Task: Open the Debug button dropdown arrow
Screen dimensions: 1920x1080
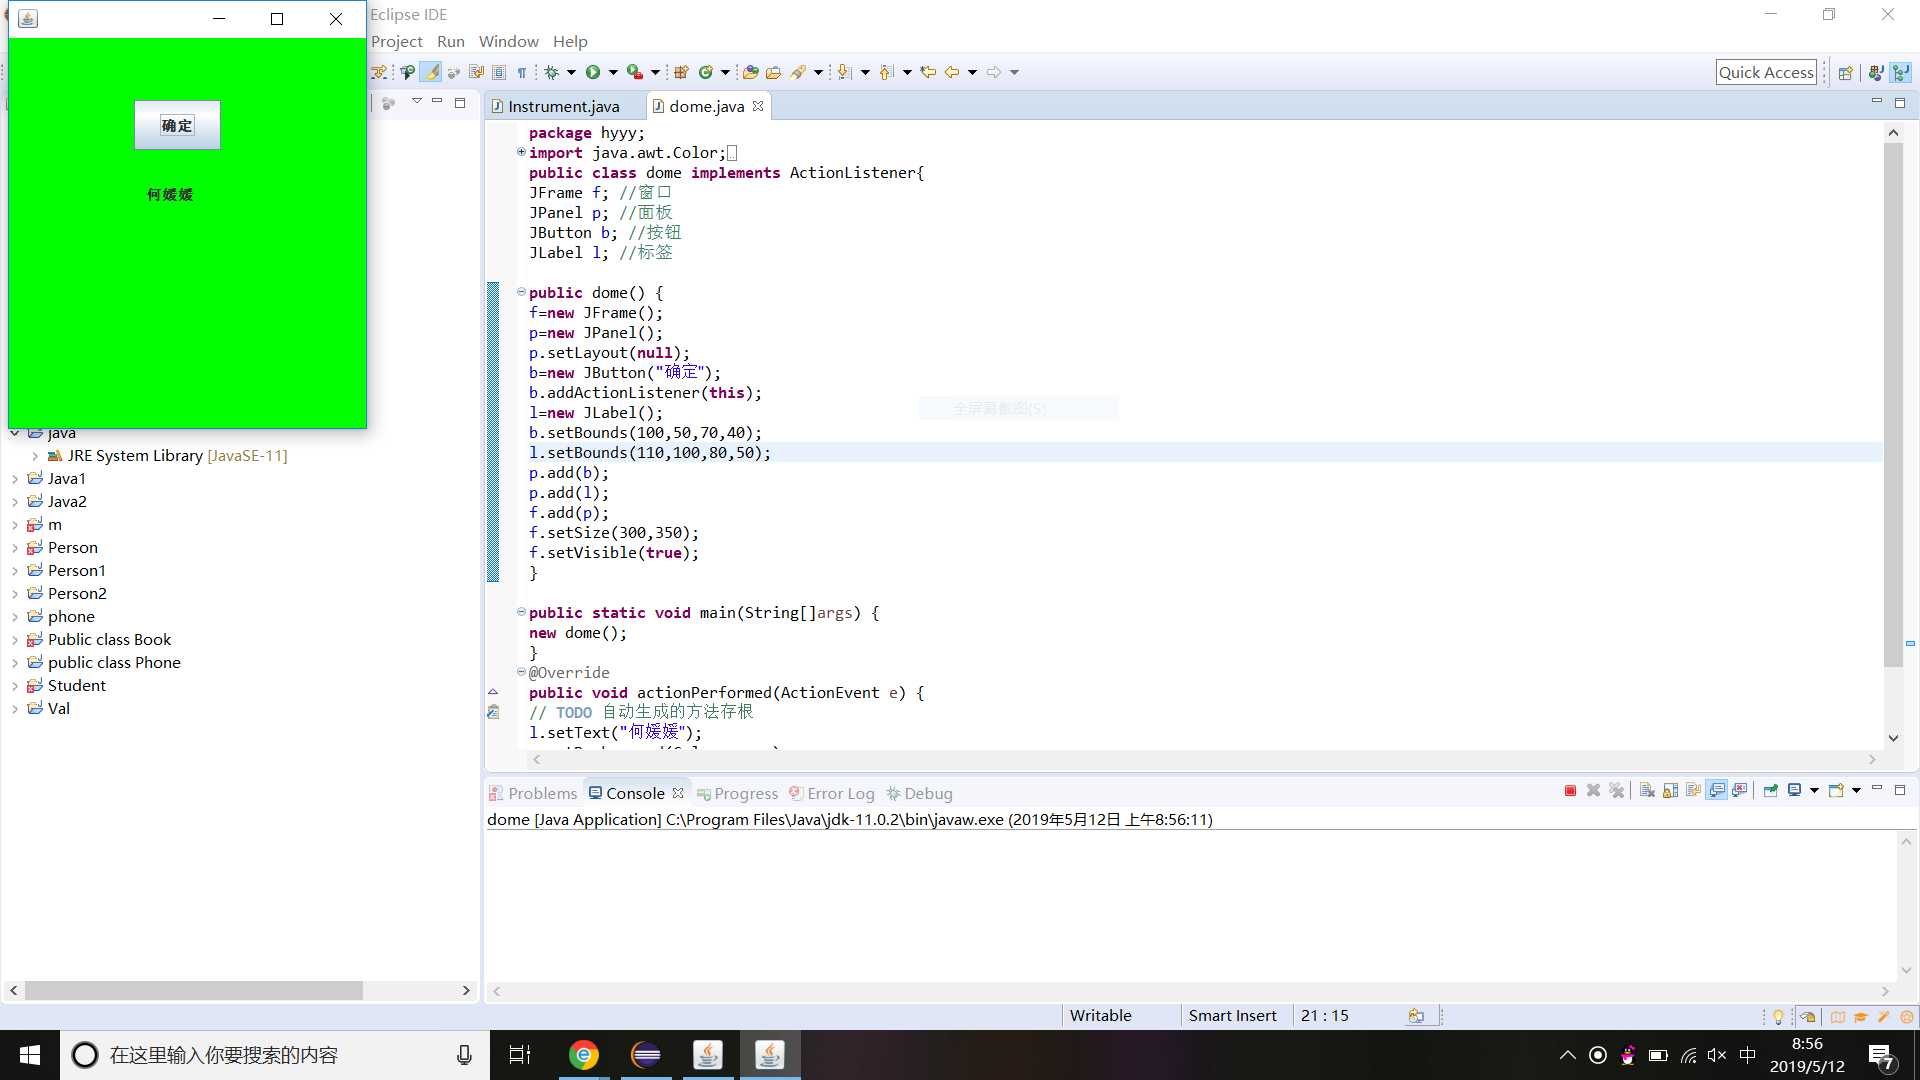Action: 571,72
